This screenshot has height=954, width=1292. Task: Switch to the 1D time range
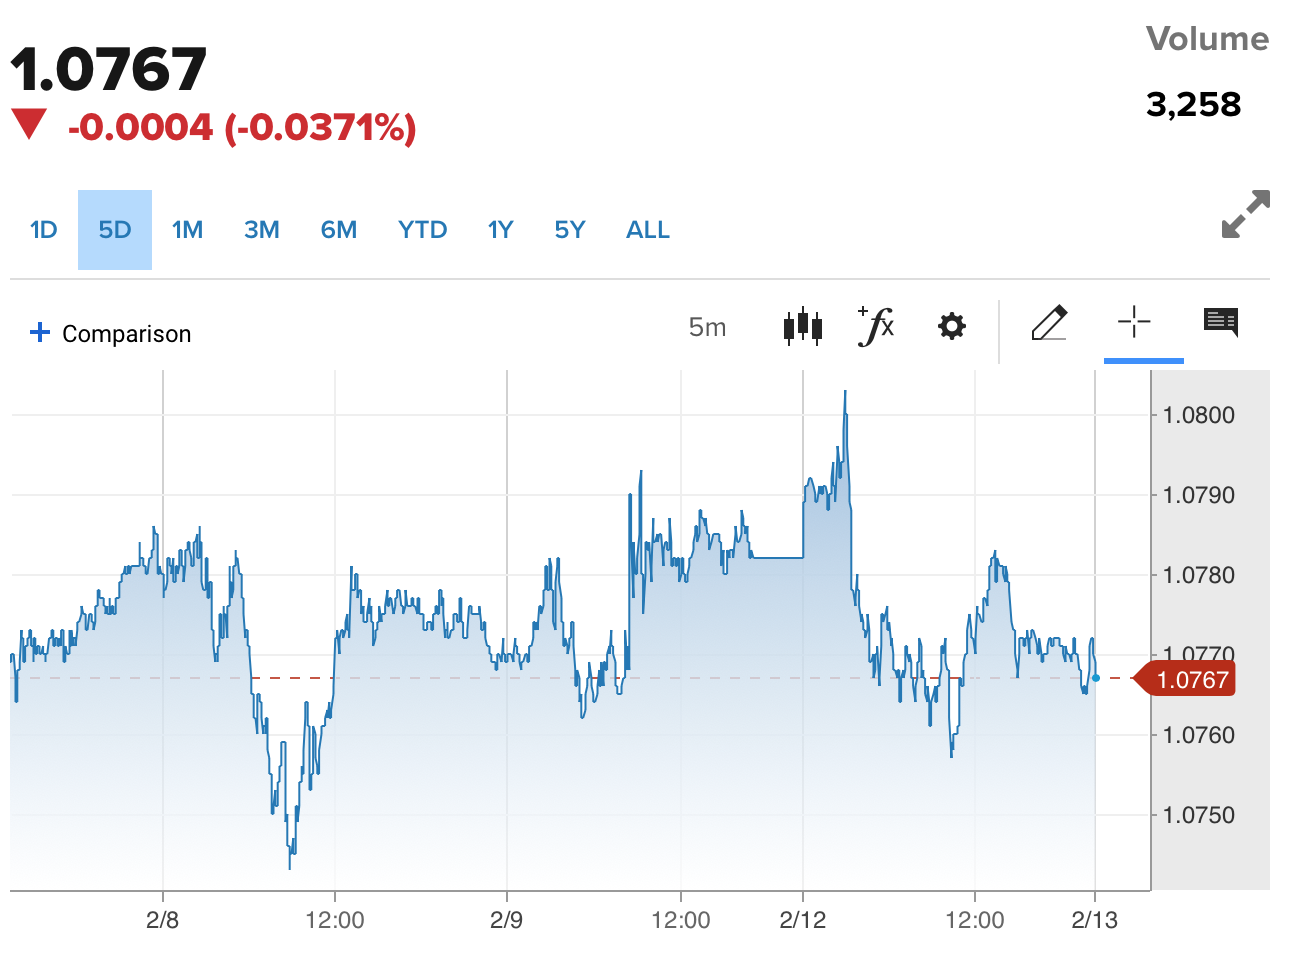click(44, 230)
